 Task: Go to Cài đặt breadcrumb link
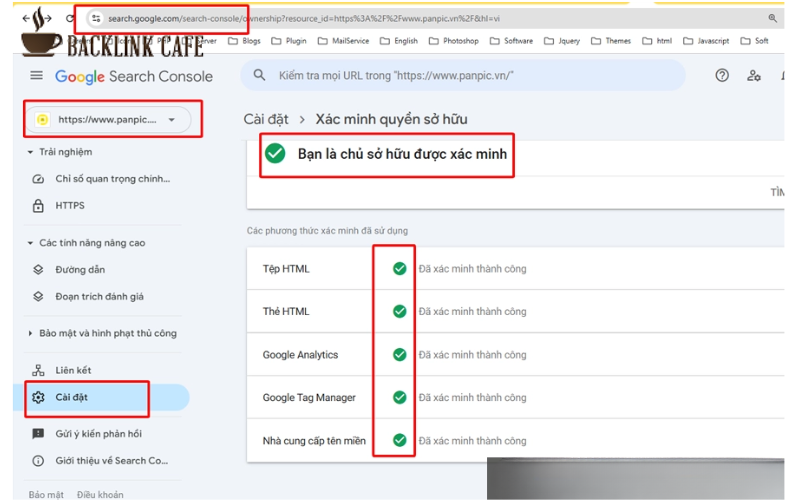tap(266, 119)
